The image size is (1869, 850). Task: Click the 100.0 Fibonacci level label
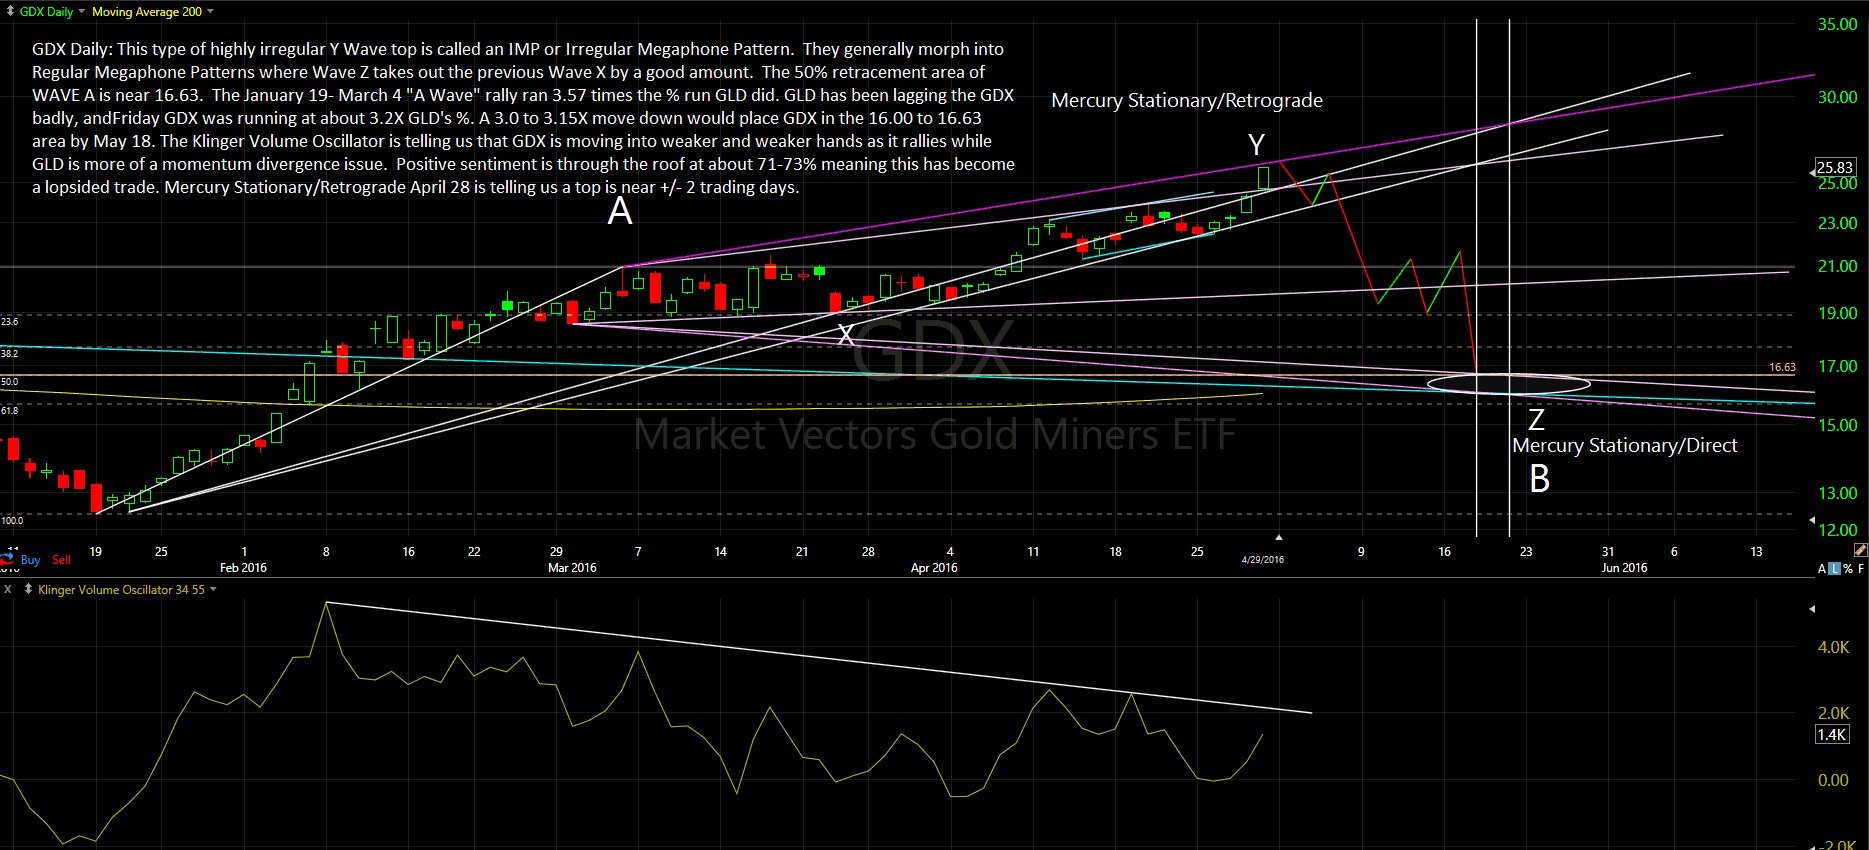click(x=12, y=521)
